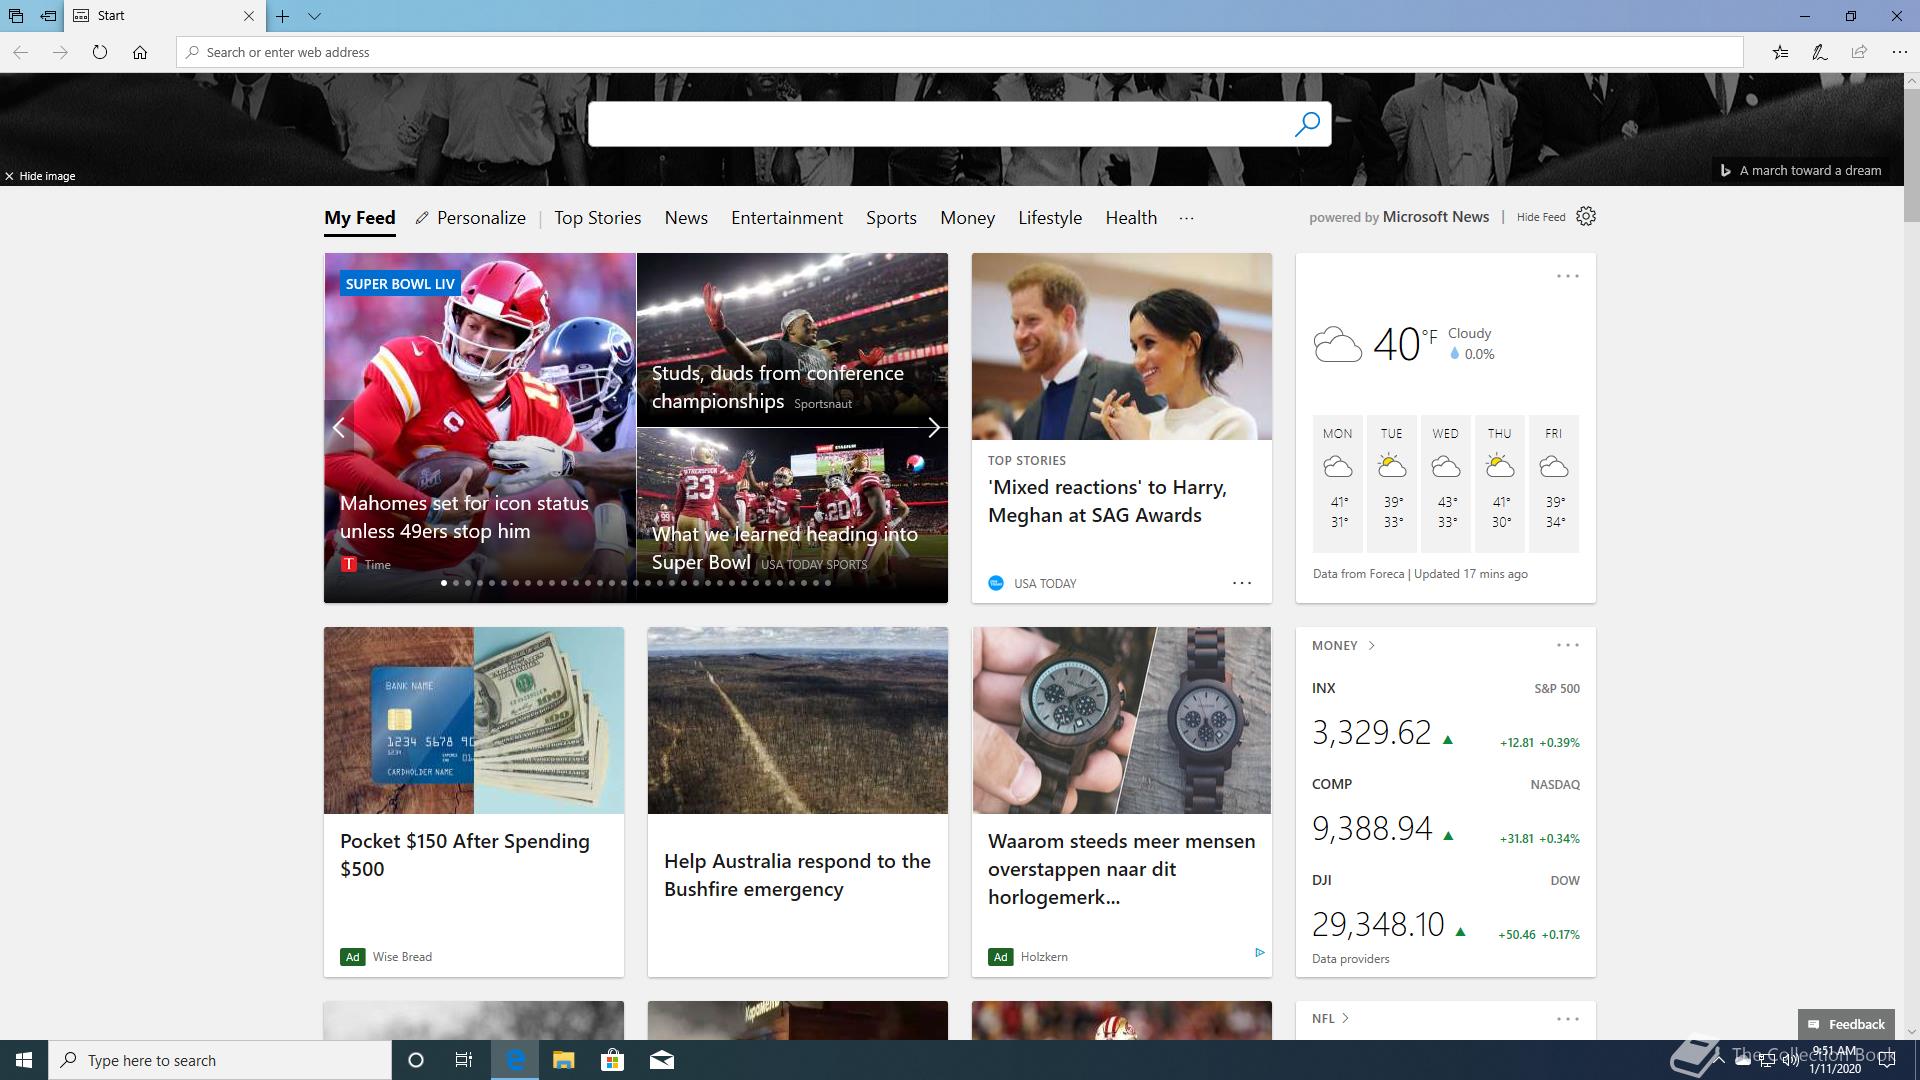Click the Set these tabs aside icon

point(48,16)
